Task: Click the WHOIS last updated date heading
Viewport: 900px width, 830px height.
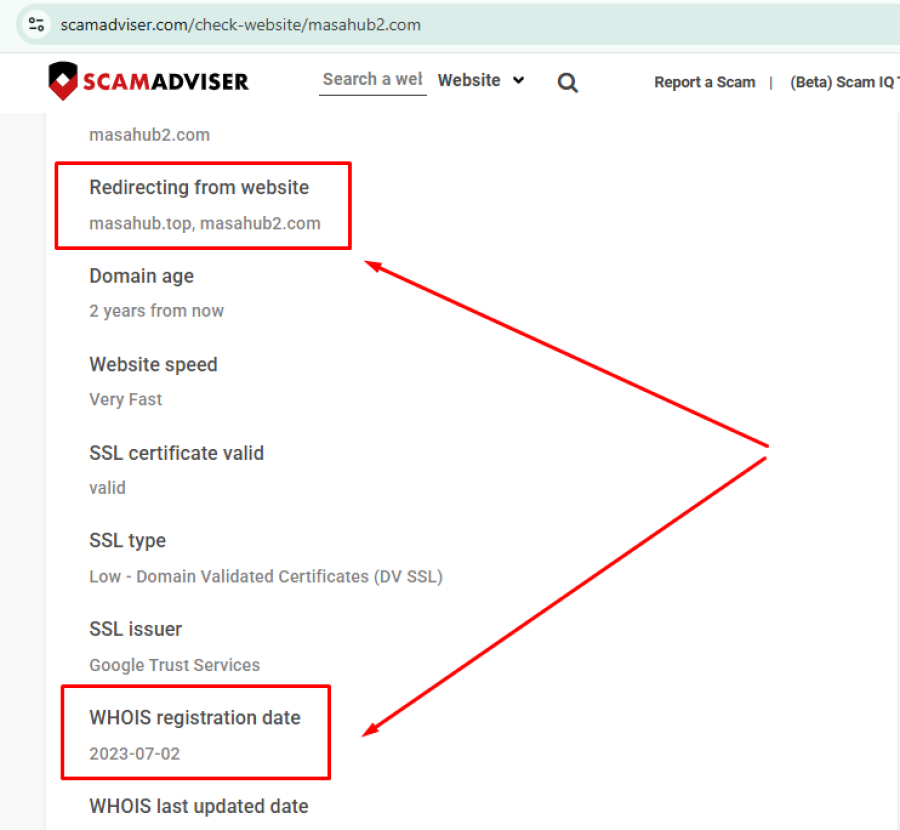Action: [199, 806]
